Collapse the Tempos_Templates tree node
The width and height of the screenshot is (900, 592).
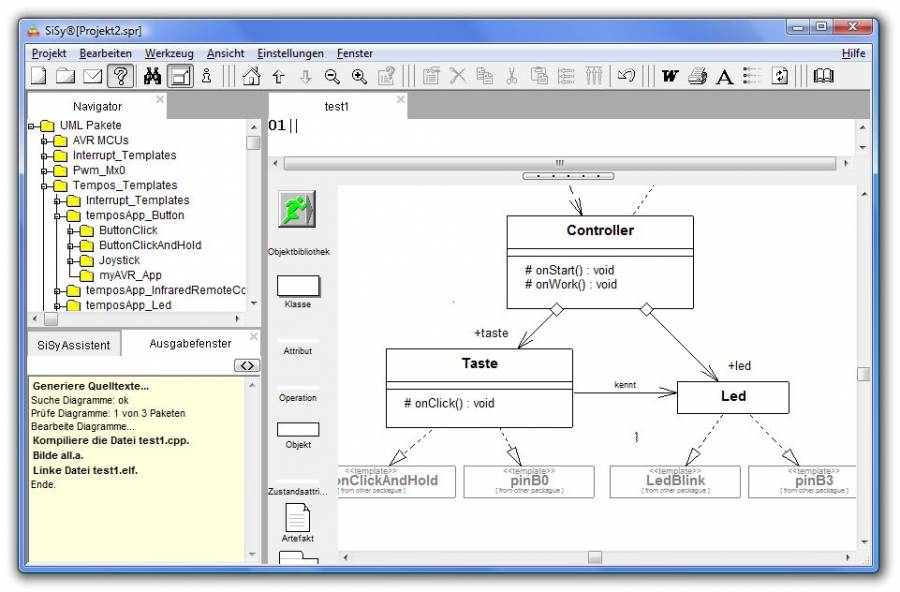pos(45,186)
